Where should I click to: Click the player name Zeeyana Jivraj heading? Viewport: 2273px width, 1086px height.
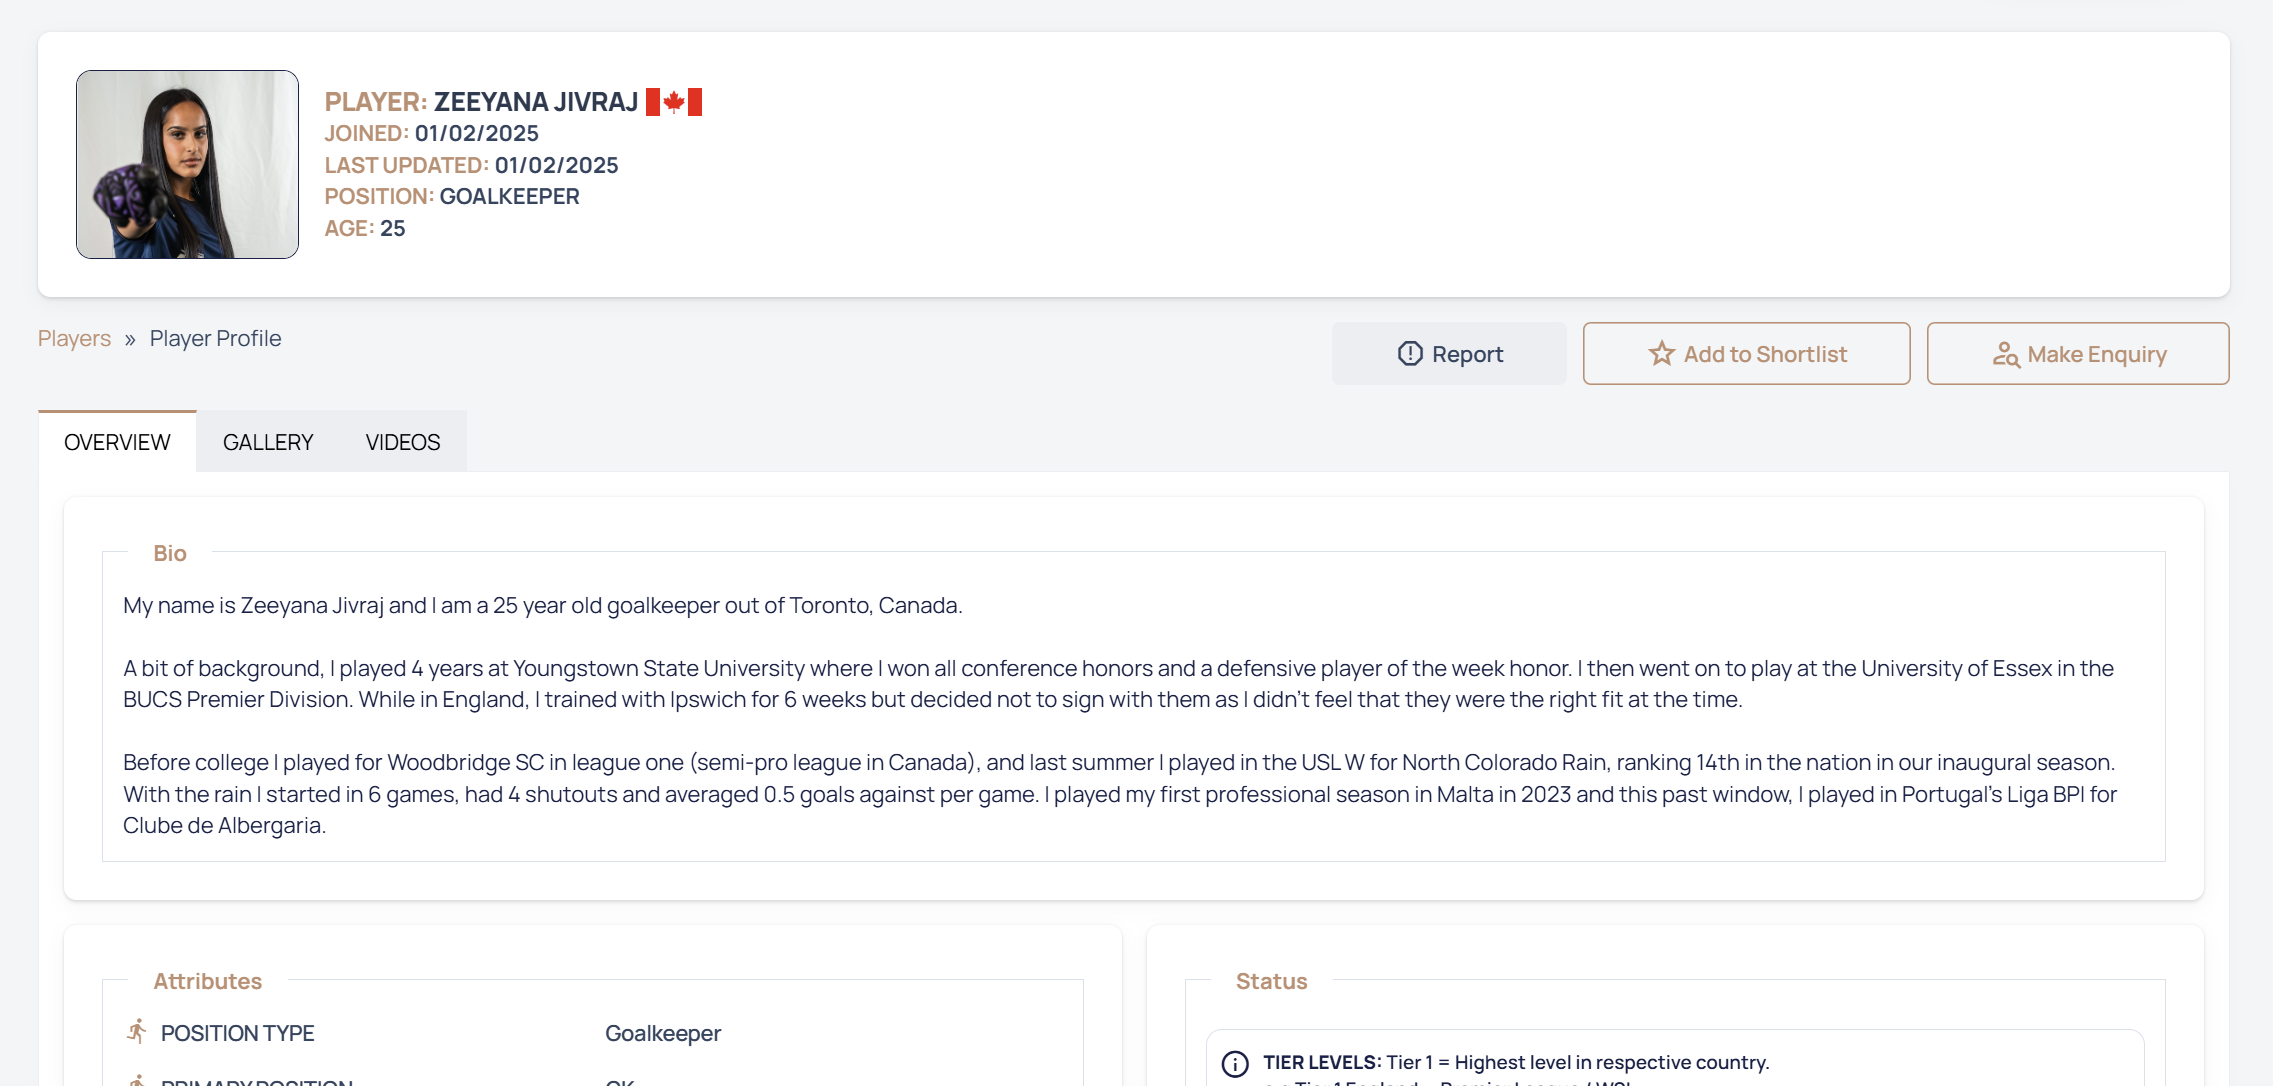(536, 102)
